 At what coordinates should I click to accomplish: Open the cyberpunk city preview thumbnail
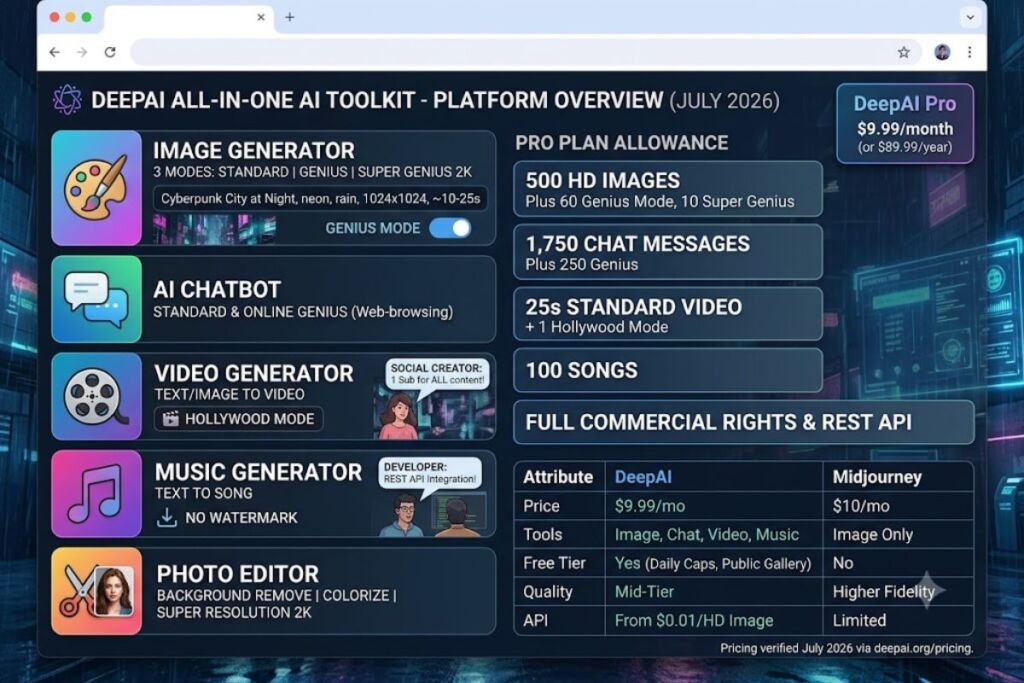pyautogui.click(x=214, y=229)
